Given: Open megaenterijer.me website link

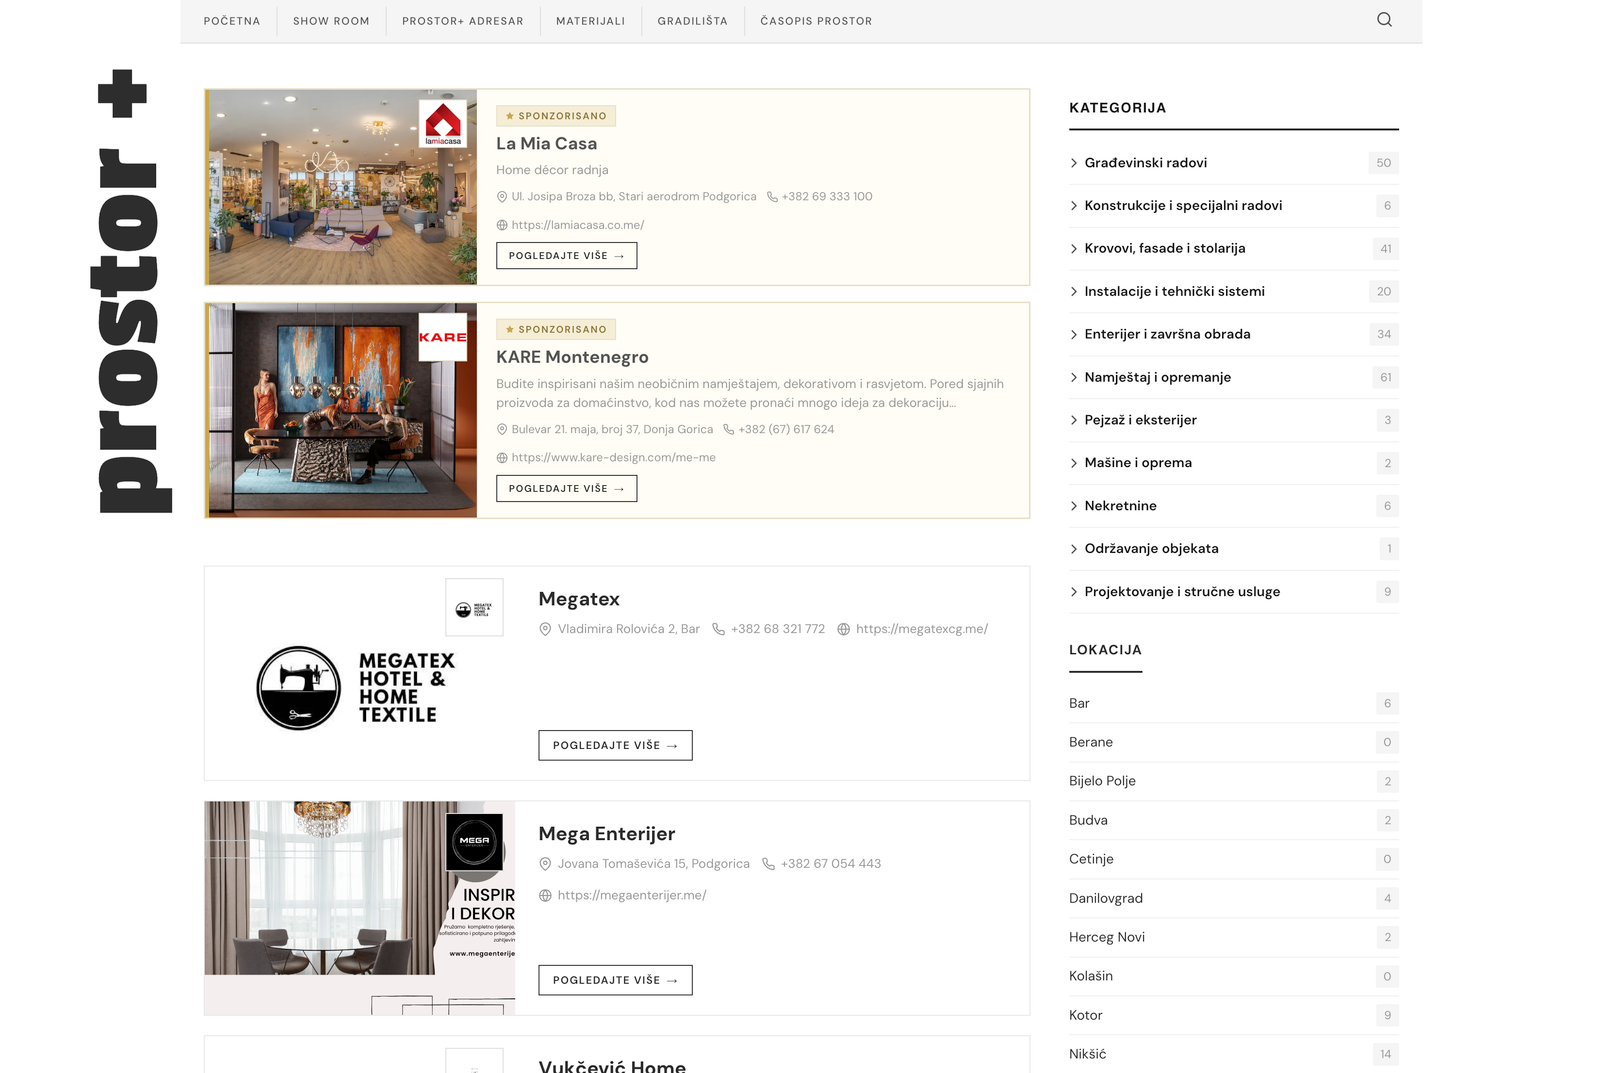Looking at the screenshot, I should pos(632,896).
